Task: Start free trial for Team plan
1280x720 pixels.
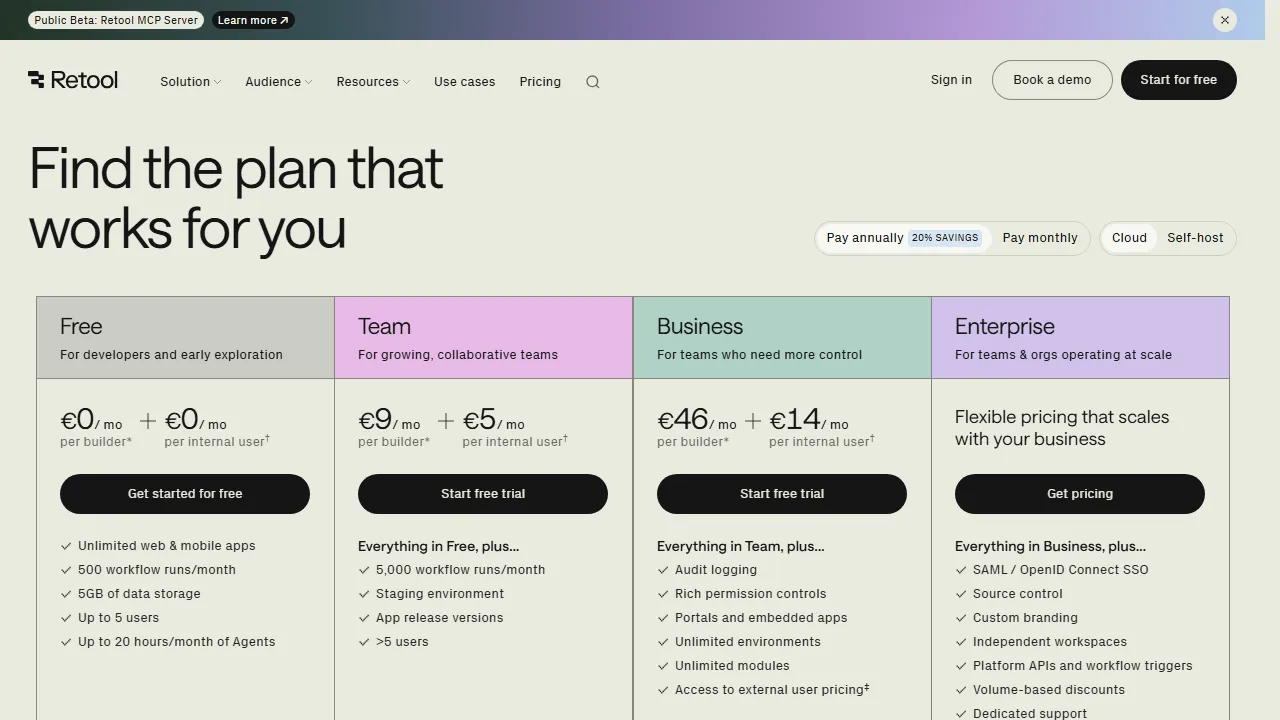Action: 483,494
